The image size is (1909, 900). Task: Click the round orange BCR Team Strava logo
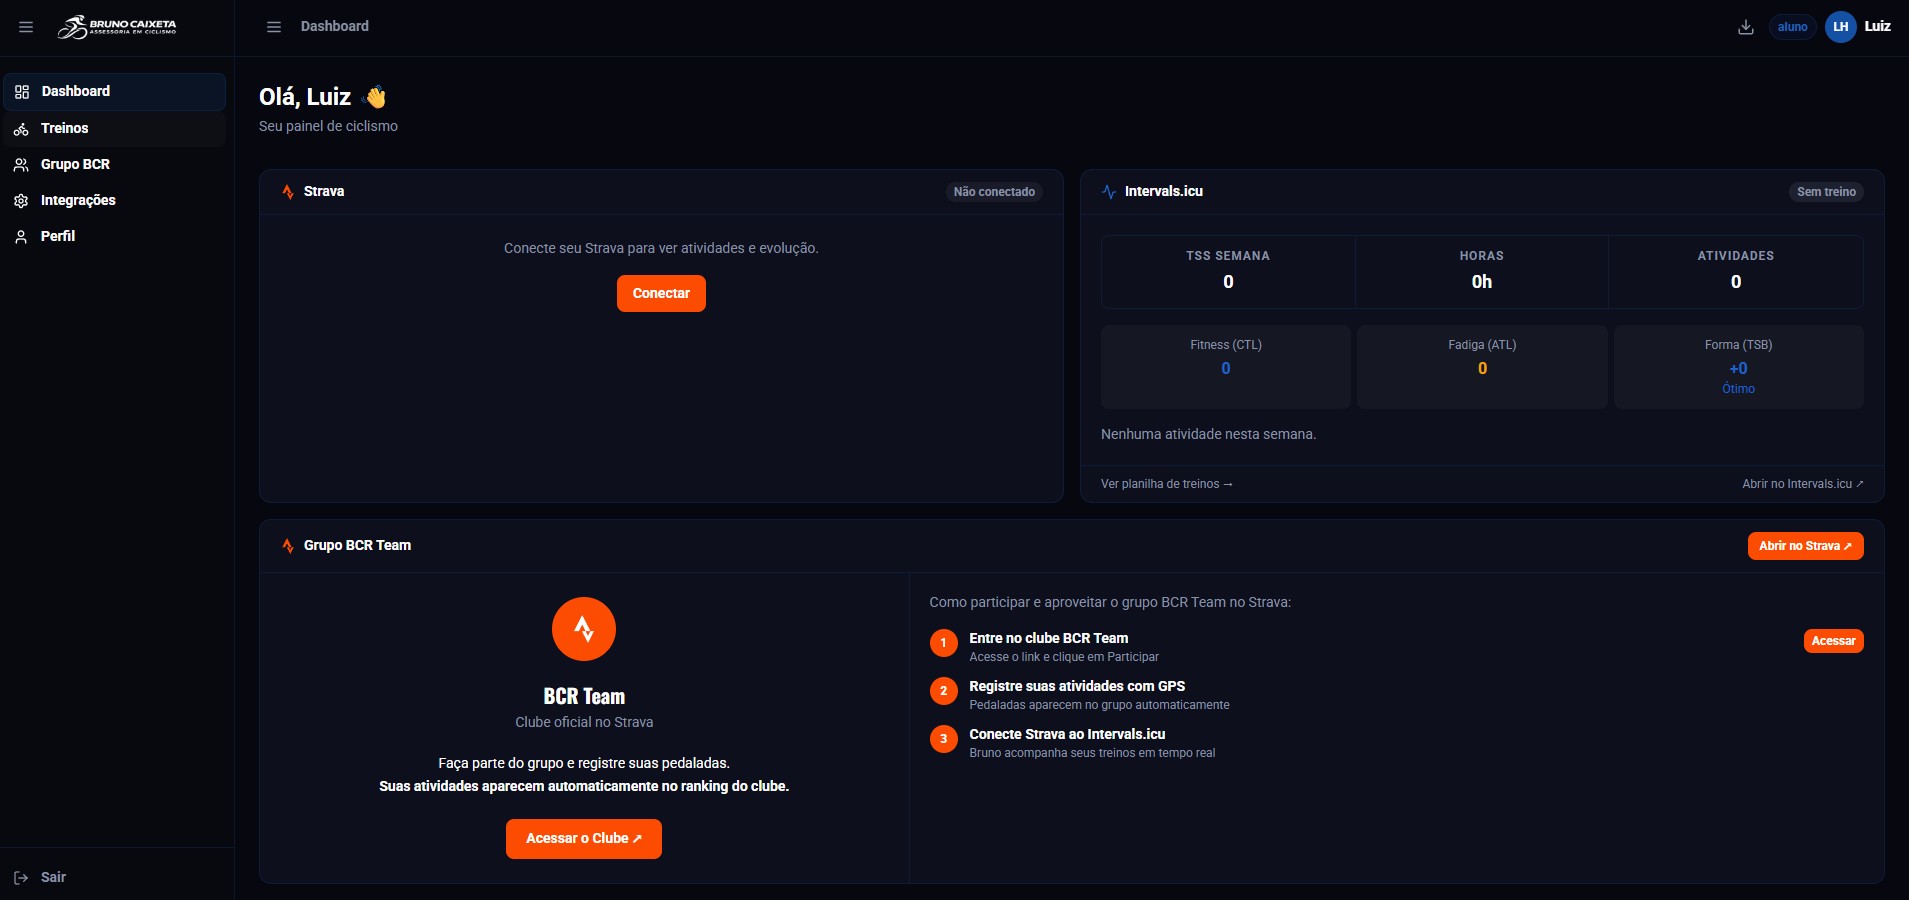pyautogui.click(x=584, y=629)
